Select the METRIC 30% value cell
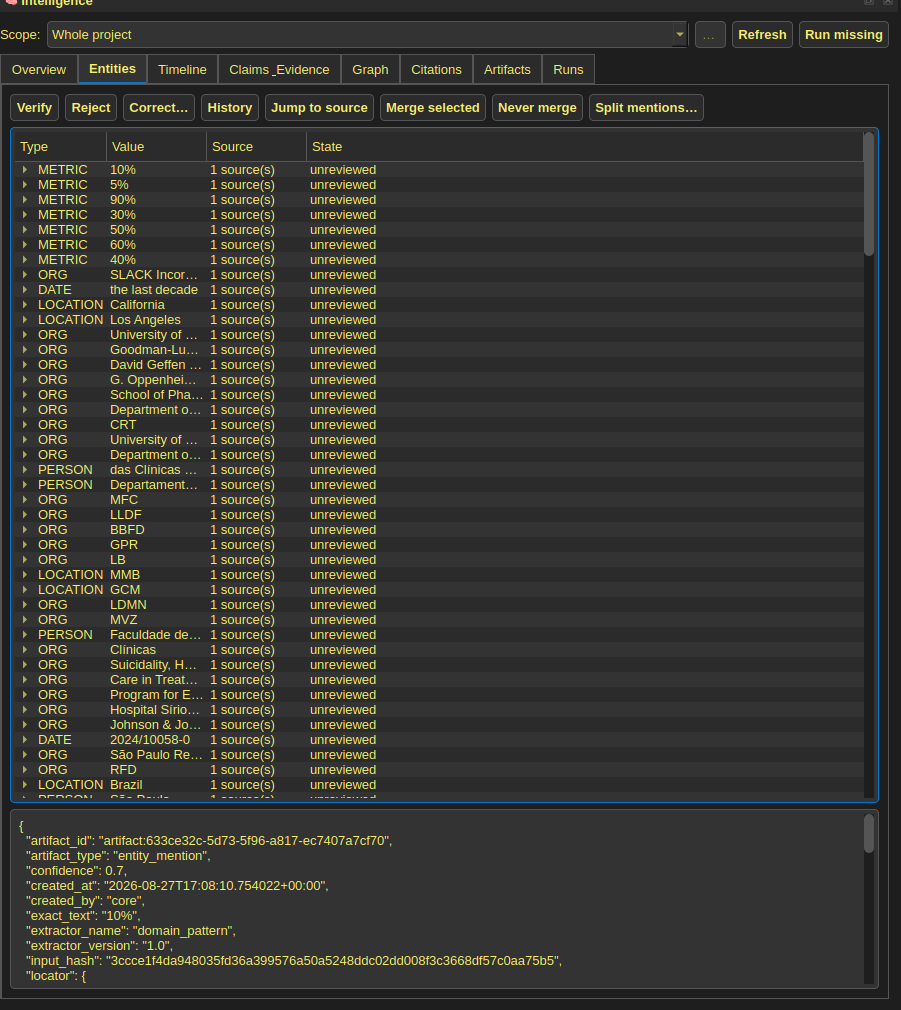 click(x=123, y=214)
